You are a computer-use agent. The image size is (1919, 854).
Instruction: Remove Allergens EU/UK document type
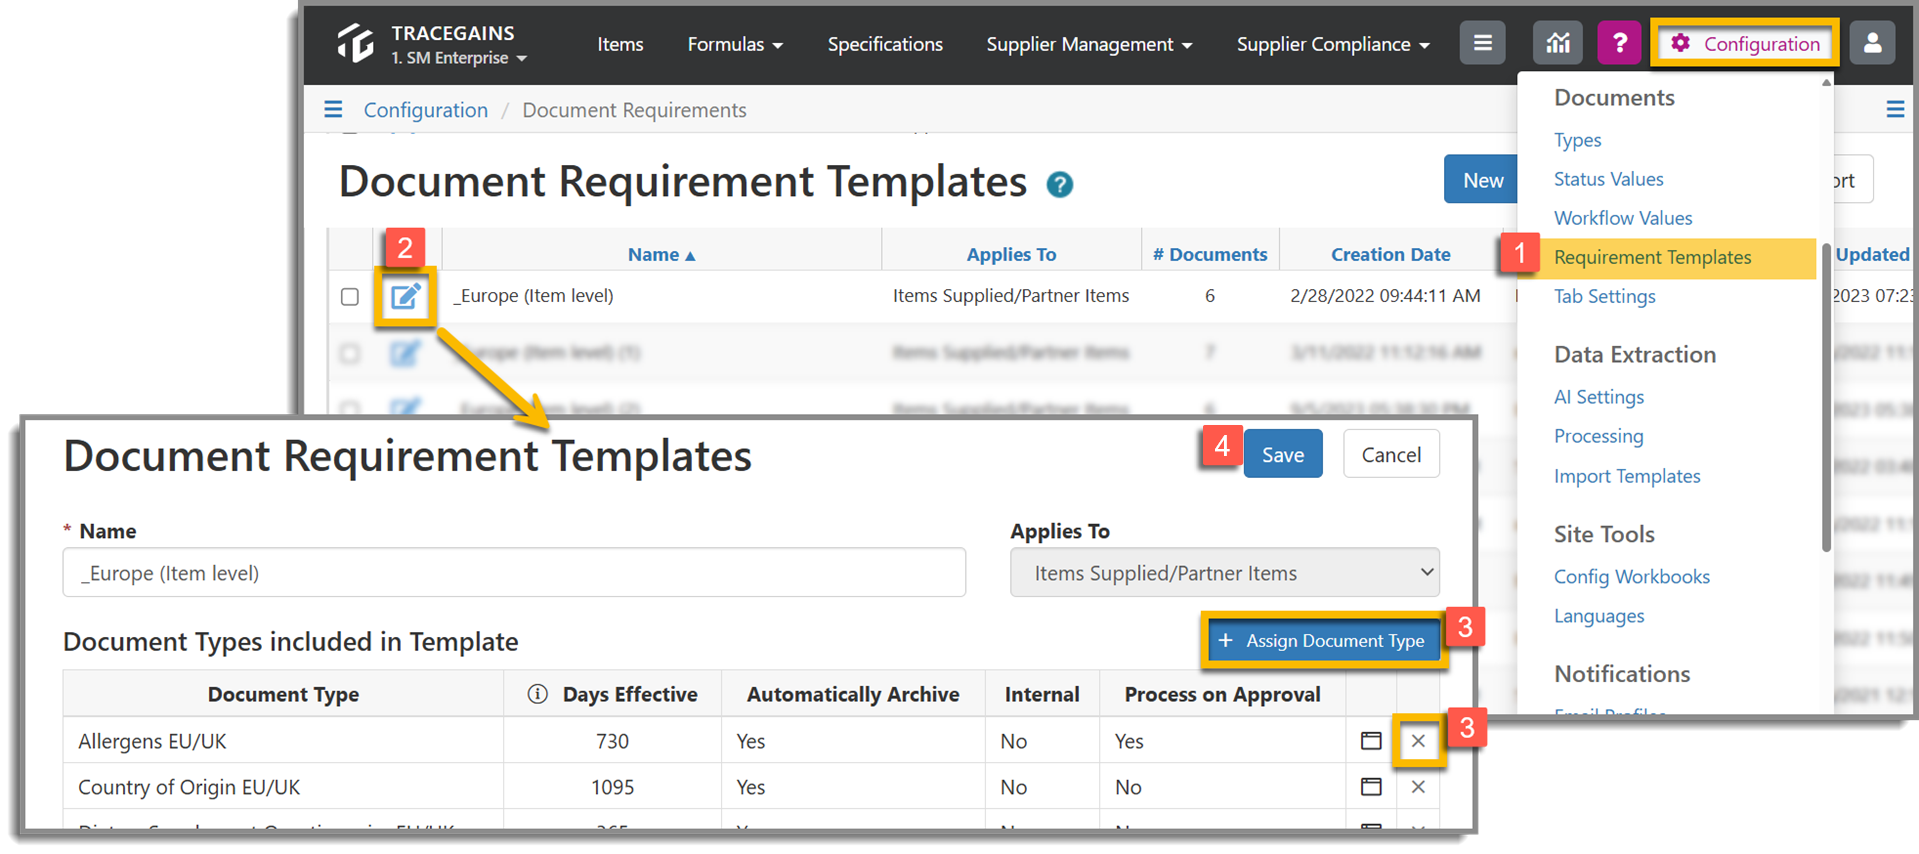click(1418, 741)
